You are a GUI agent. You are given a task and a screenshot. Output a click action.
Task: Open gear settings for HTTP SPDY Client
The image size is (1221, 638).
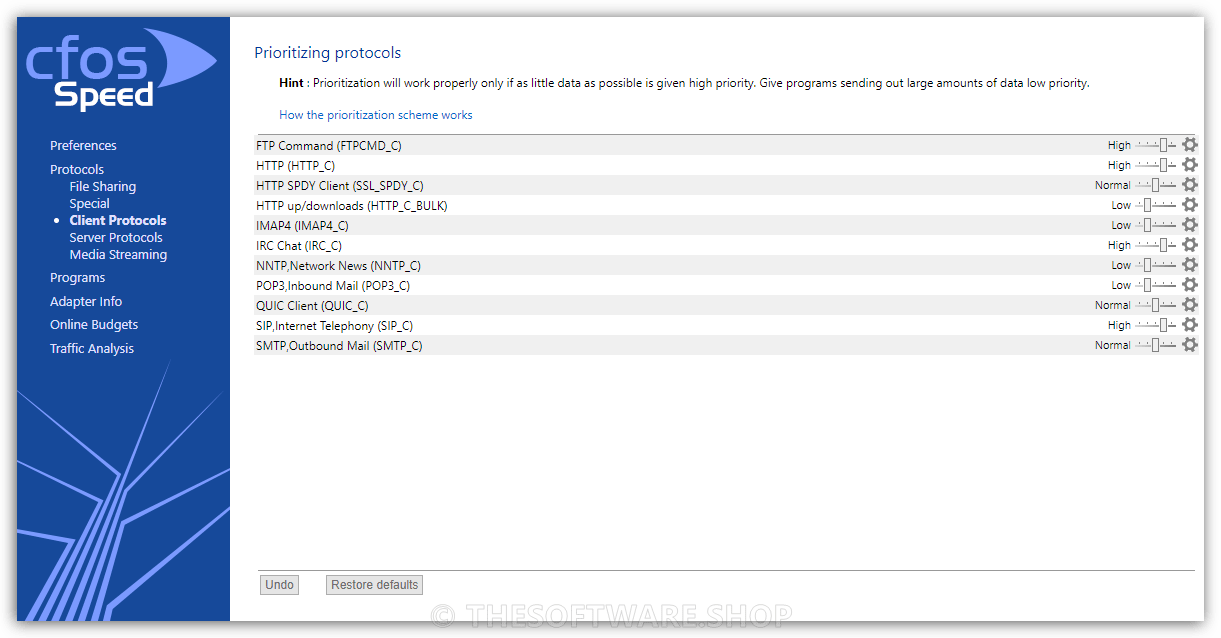(x=1189, y=185)
